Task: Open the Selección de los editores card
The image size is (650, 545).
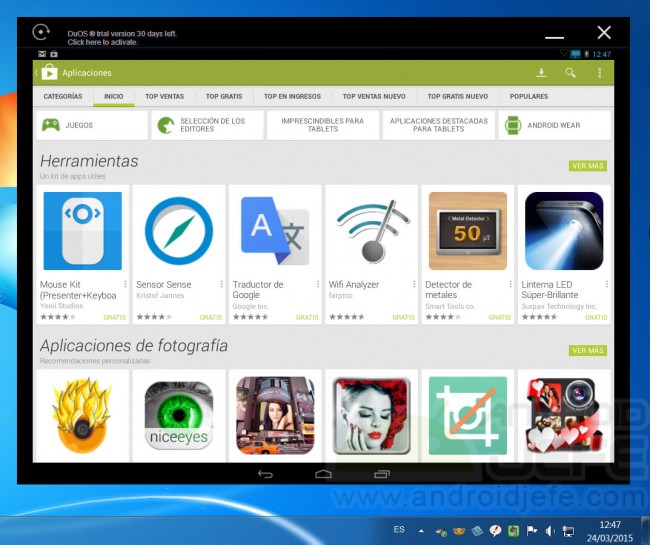Action: (x=207, y=125)
